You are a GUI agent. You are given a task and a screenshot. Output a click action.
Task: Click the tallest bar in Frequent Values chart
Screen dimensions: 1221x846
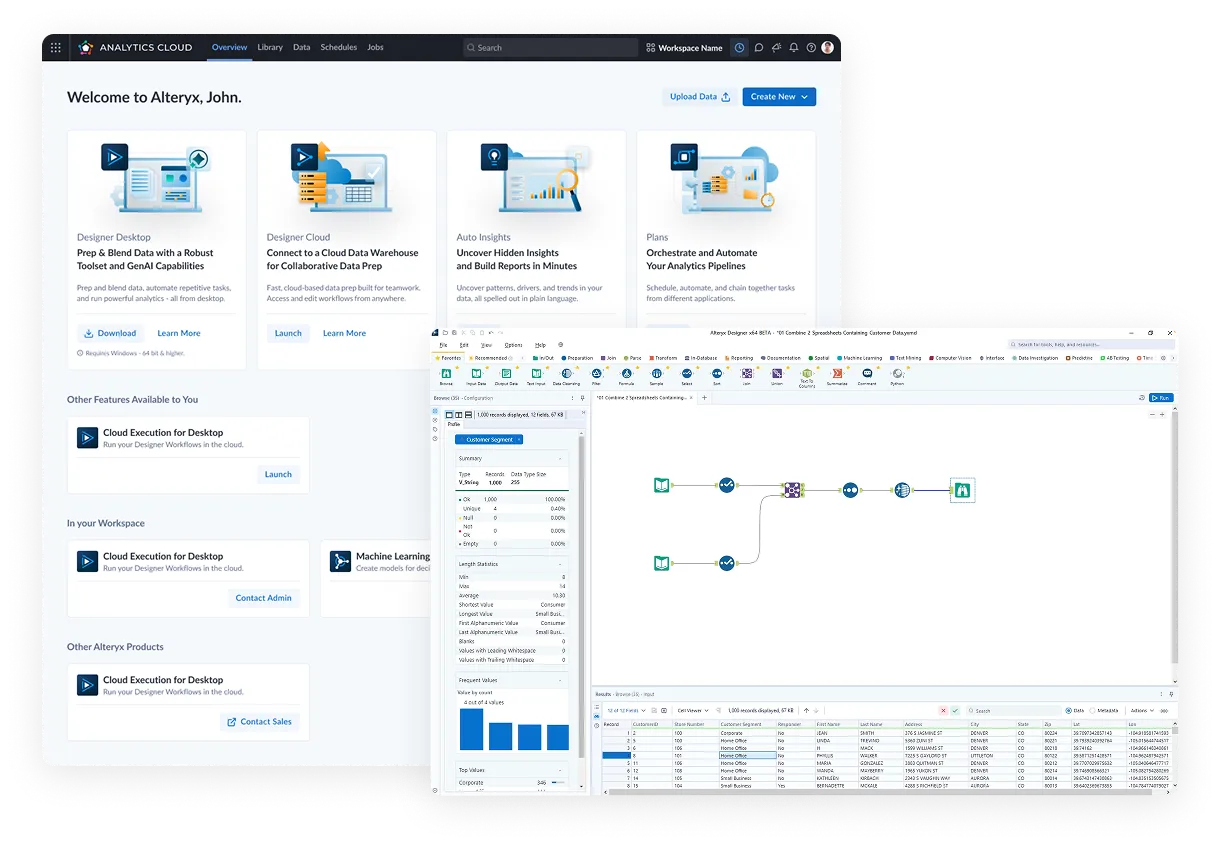pos(471,729)
